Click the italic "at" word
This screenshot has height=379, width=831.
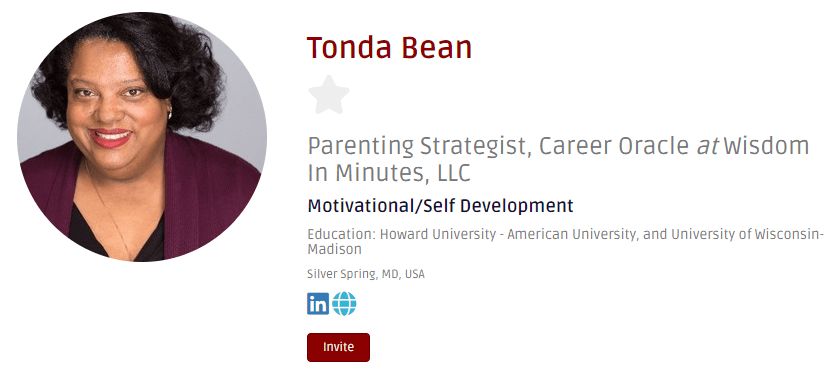point(707,147)
